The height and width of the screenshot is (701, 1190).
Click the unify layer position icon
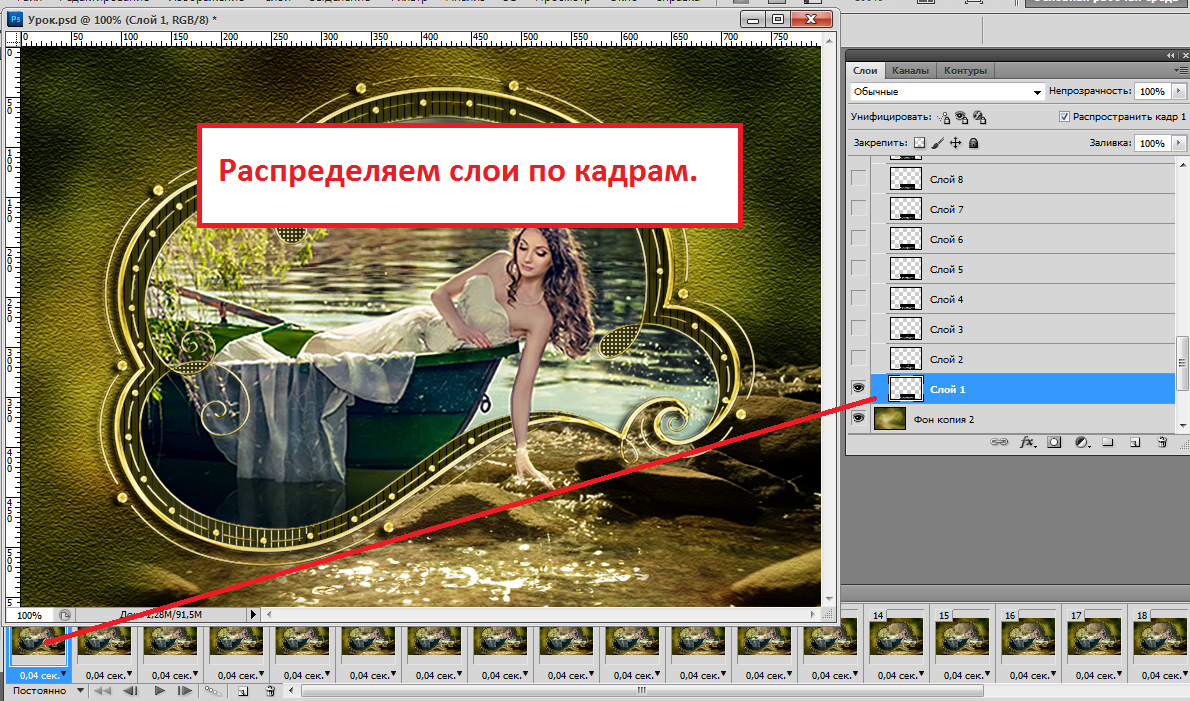pyautogui.click(x=943, y=118)
